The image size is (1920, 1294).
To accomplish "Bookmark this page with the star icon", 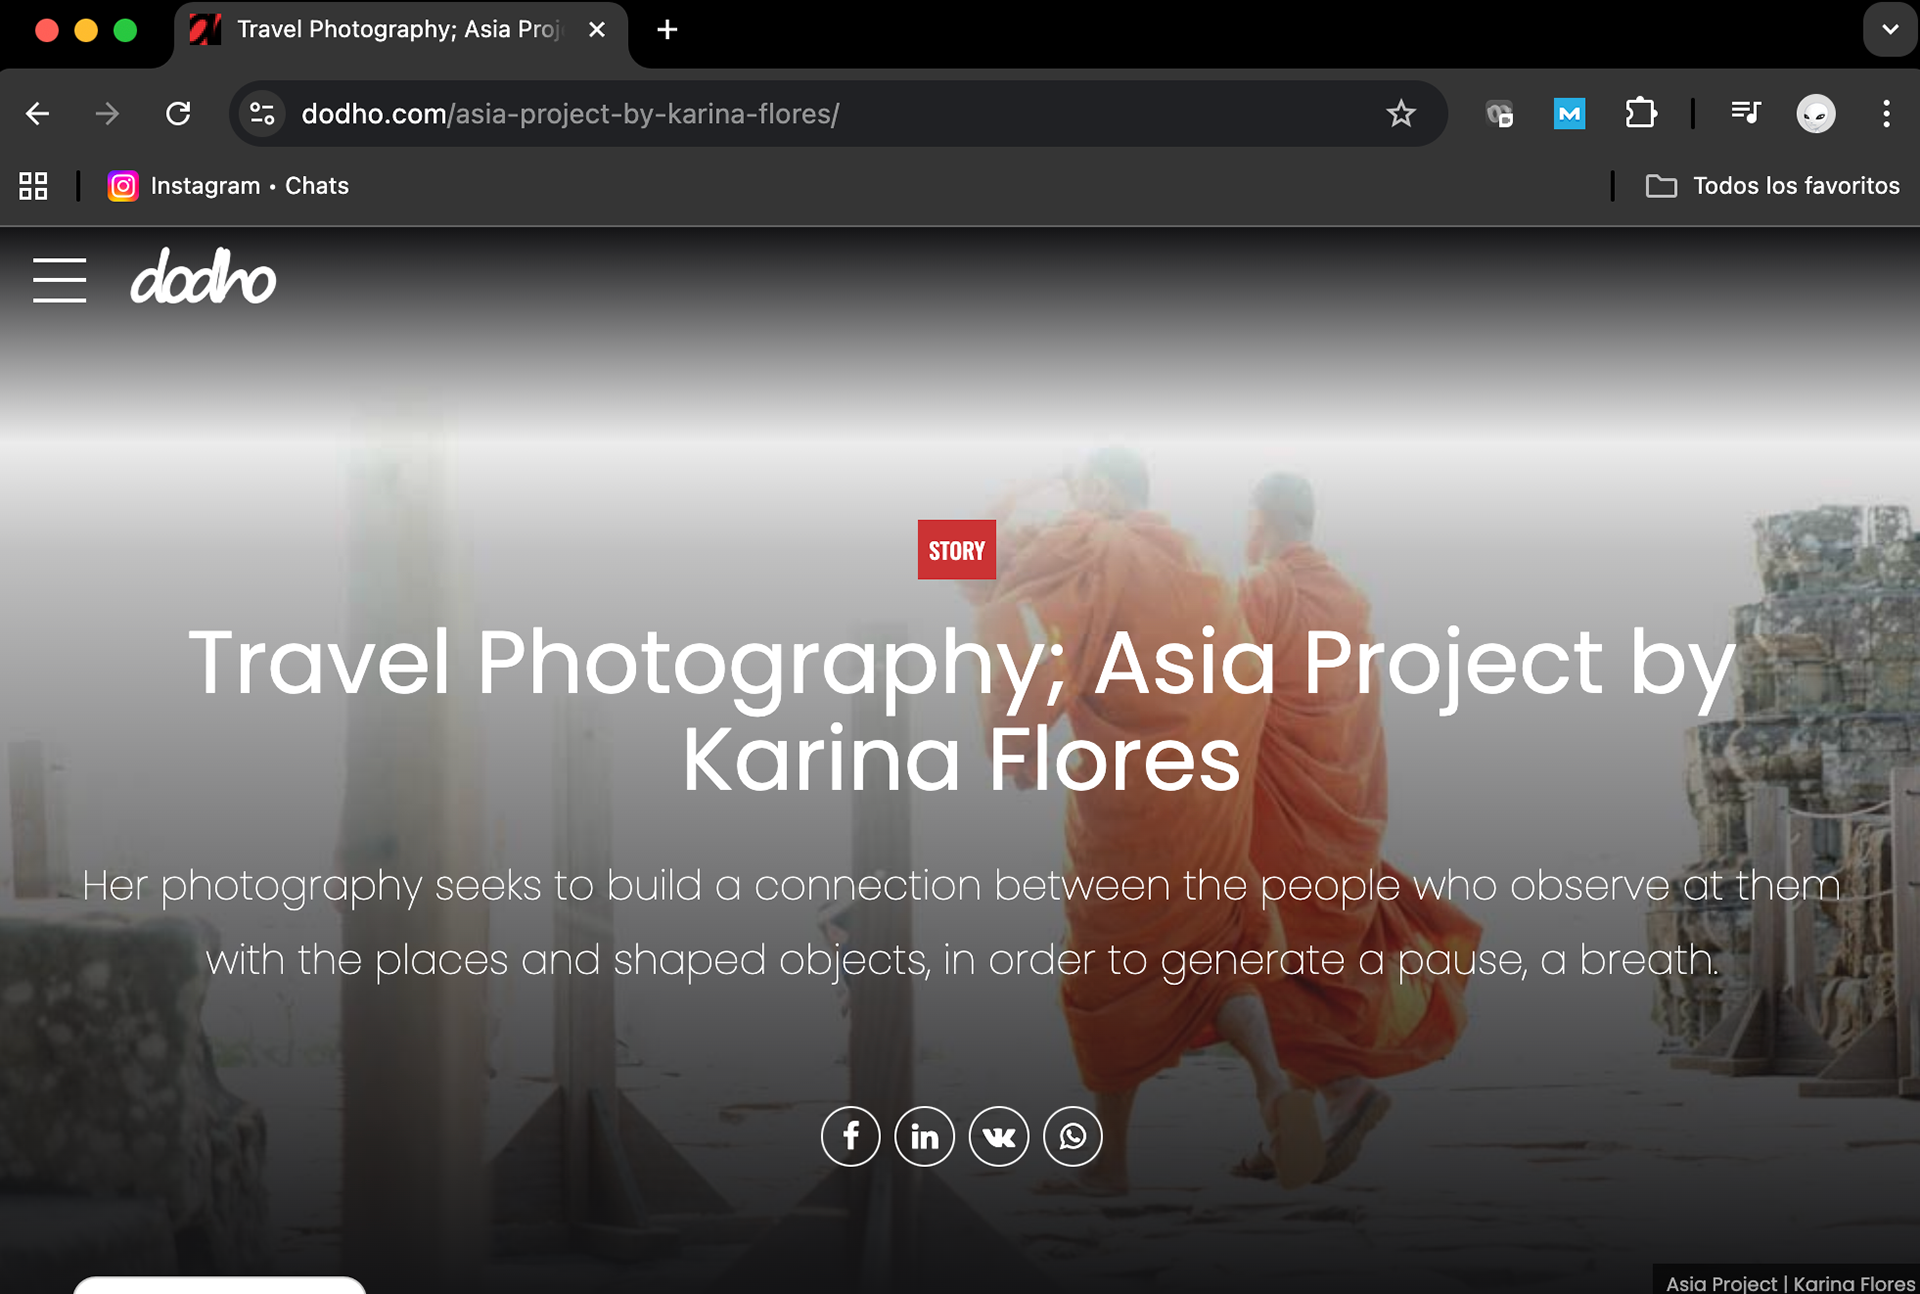I will (1400, 114).
